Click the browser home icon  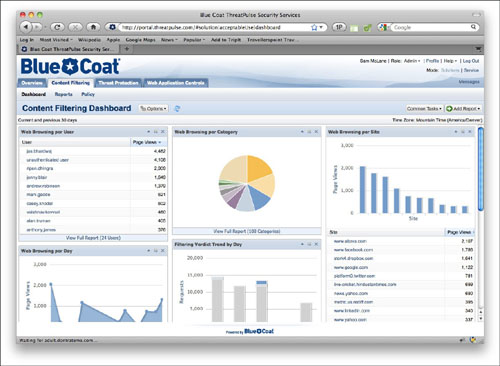tap(93, 27)
